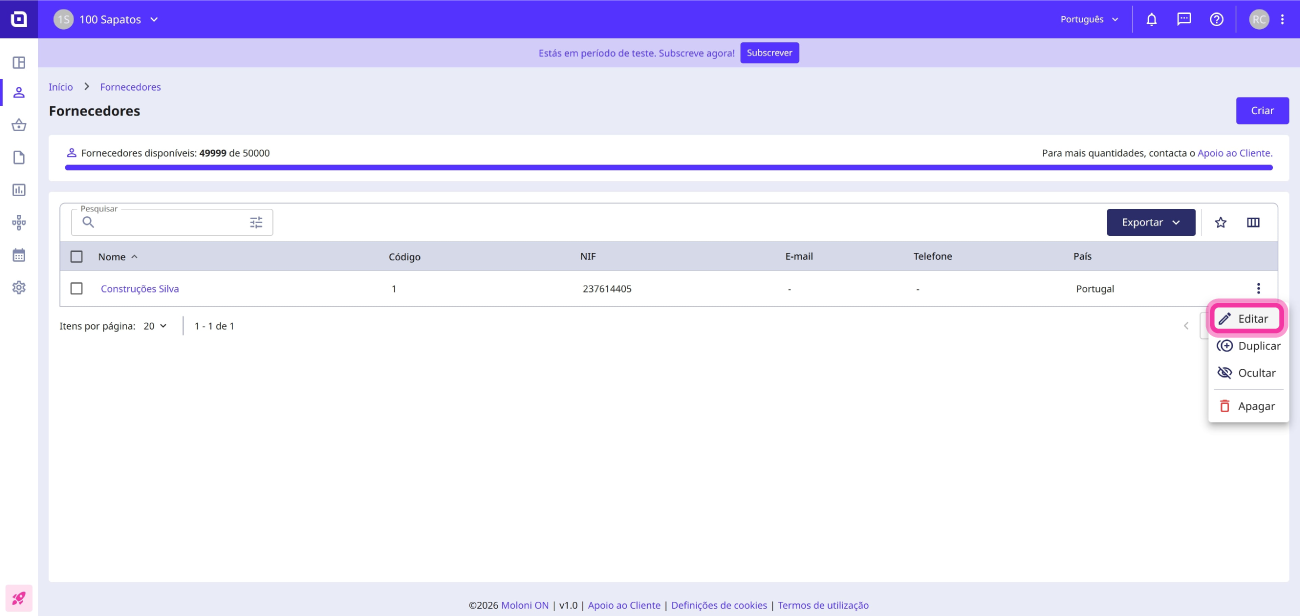Open the notifications bell icon
This screenshot has width=1300, height=616.
1151,19
